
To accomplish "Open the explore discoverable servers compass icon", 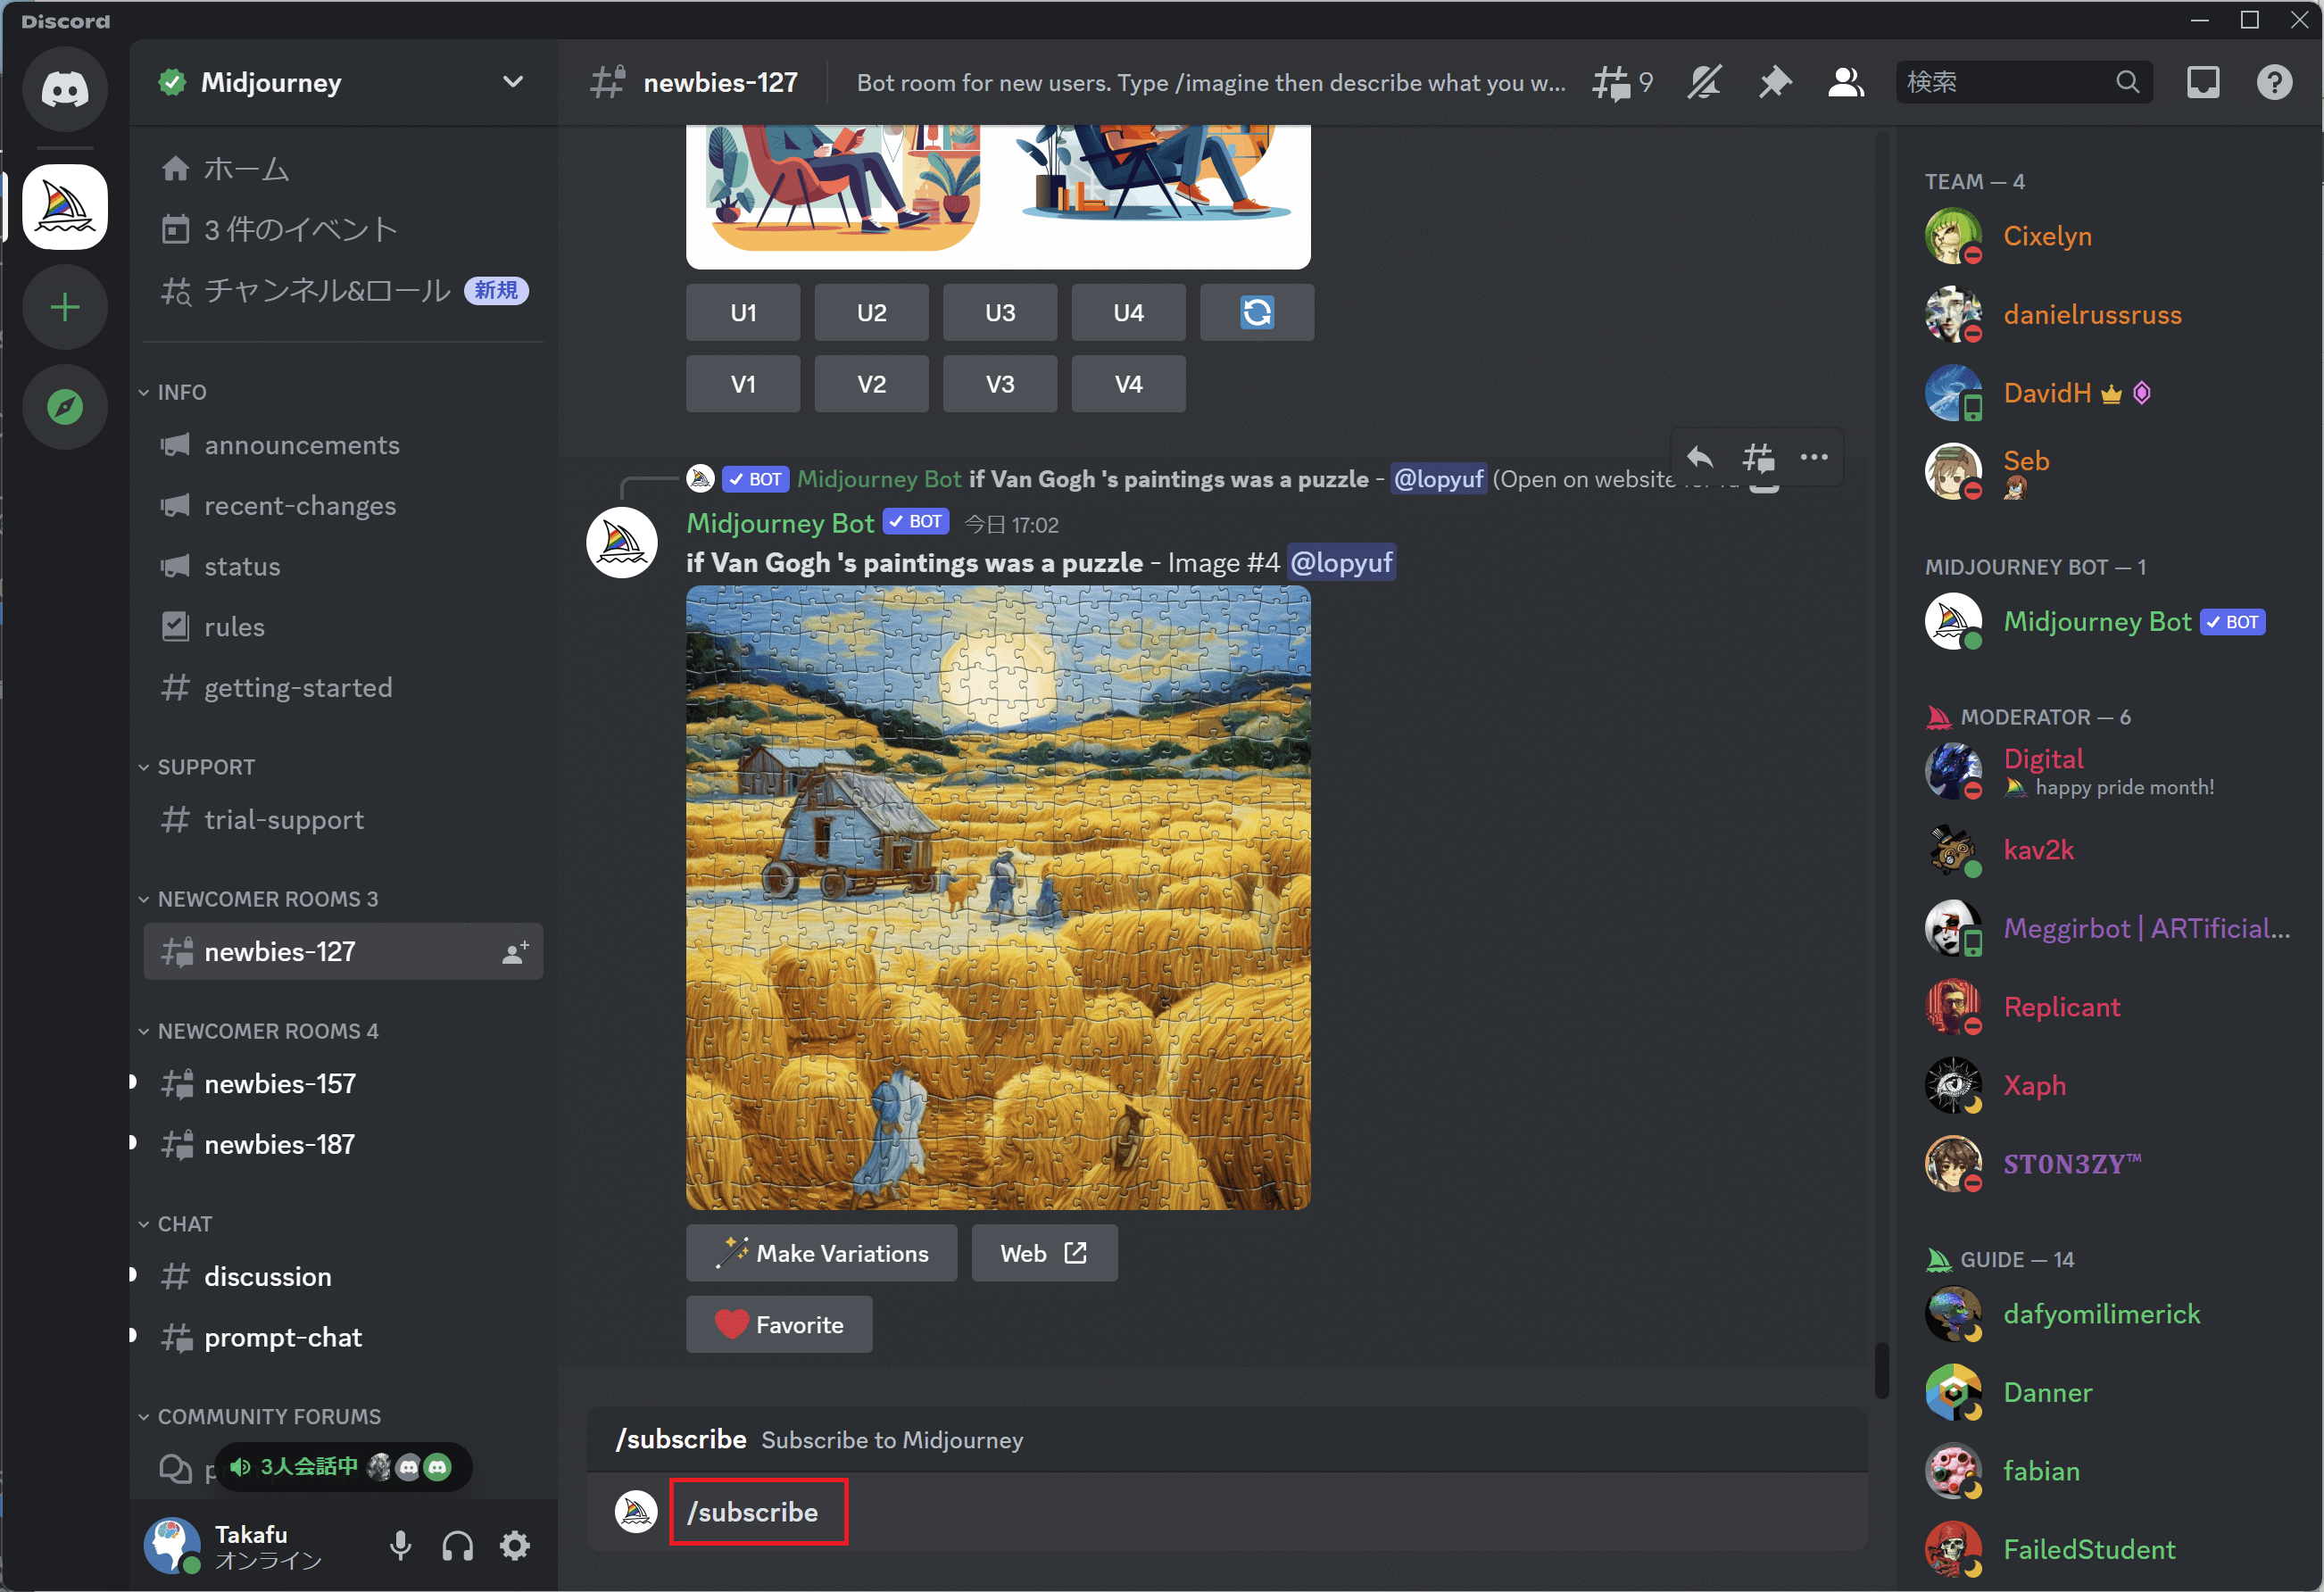I will [65, 407].
